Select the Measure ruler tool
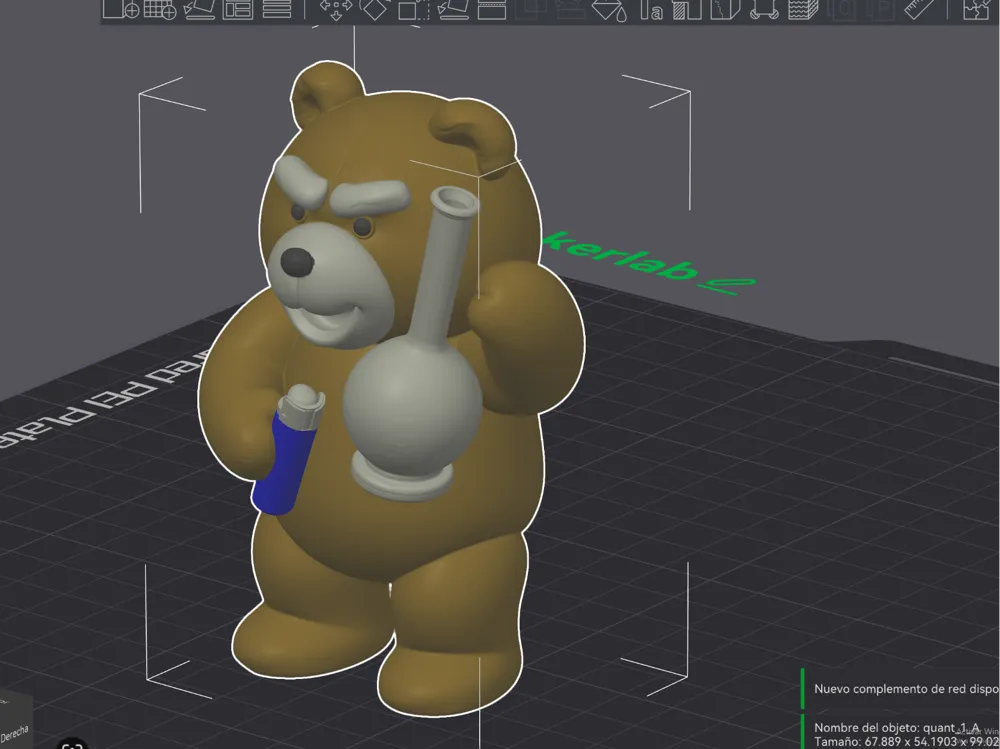The height and width of the screenshot is (749, 1000). [x=919, y=9]
